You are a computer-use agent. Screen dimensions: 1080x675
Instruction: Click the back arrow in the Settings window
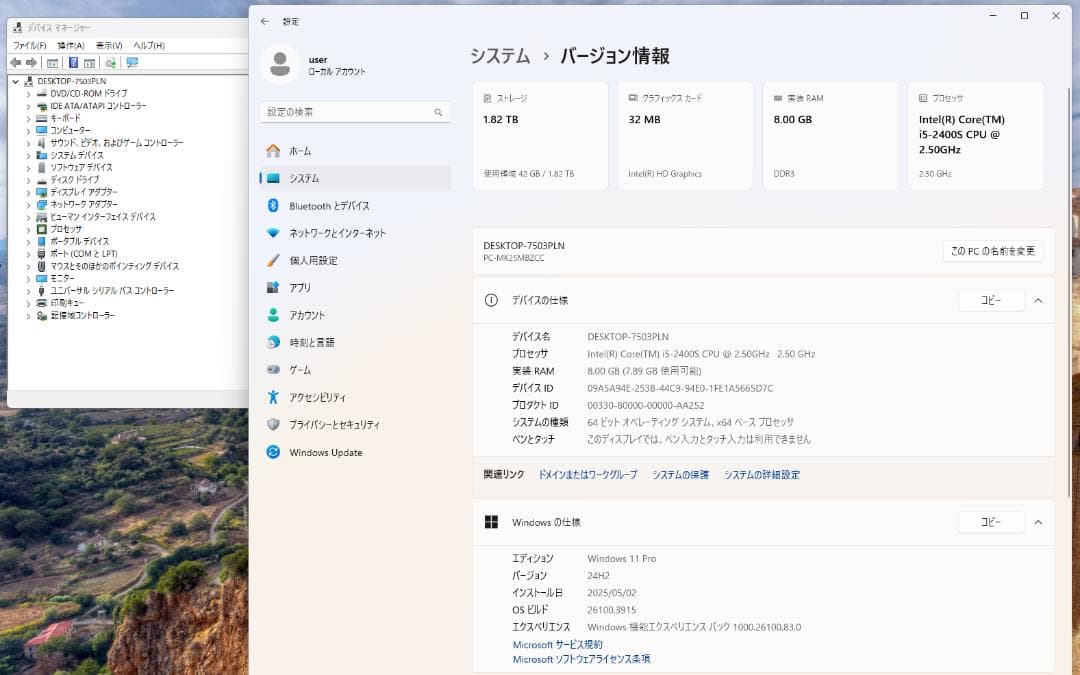(265, 20)
